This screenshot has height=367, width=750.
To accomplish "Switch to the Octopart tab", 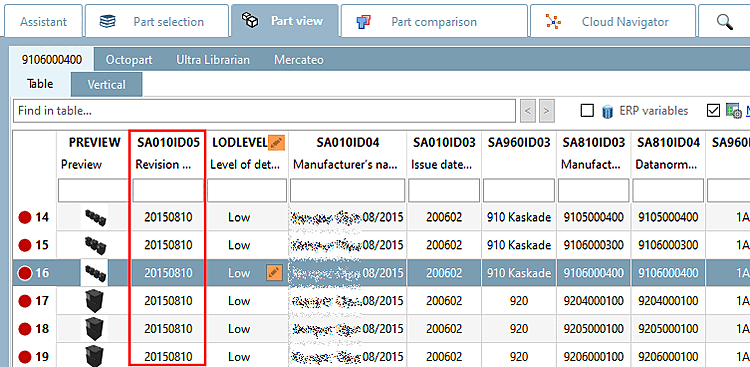I will (x=129, y=60).
